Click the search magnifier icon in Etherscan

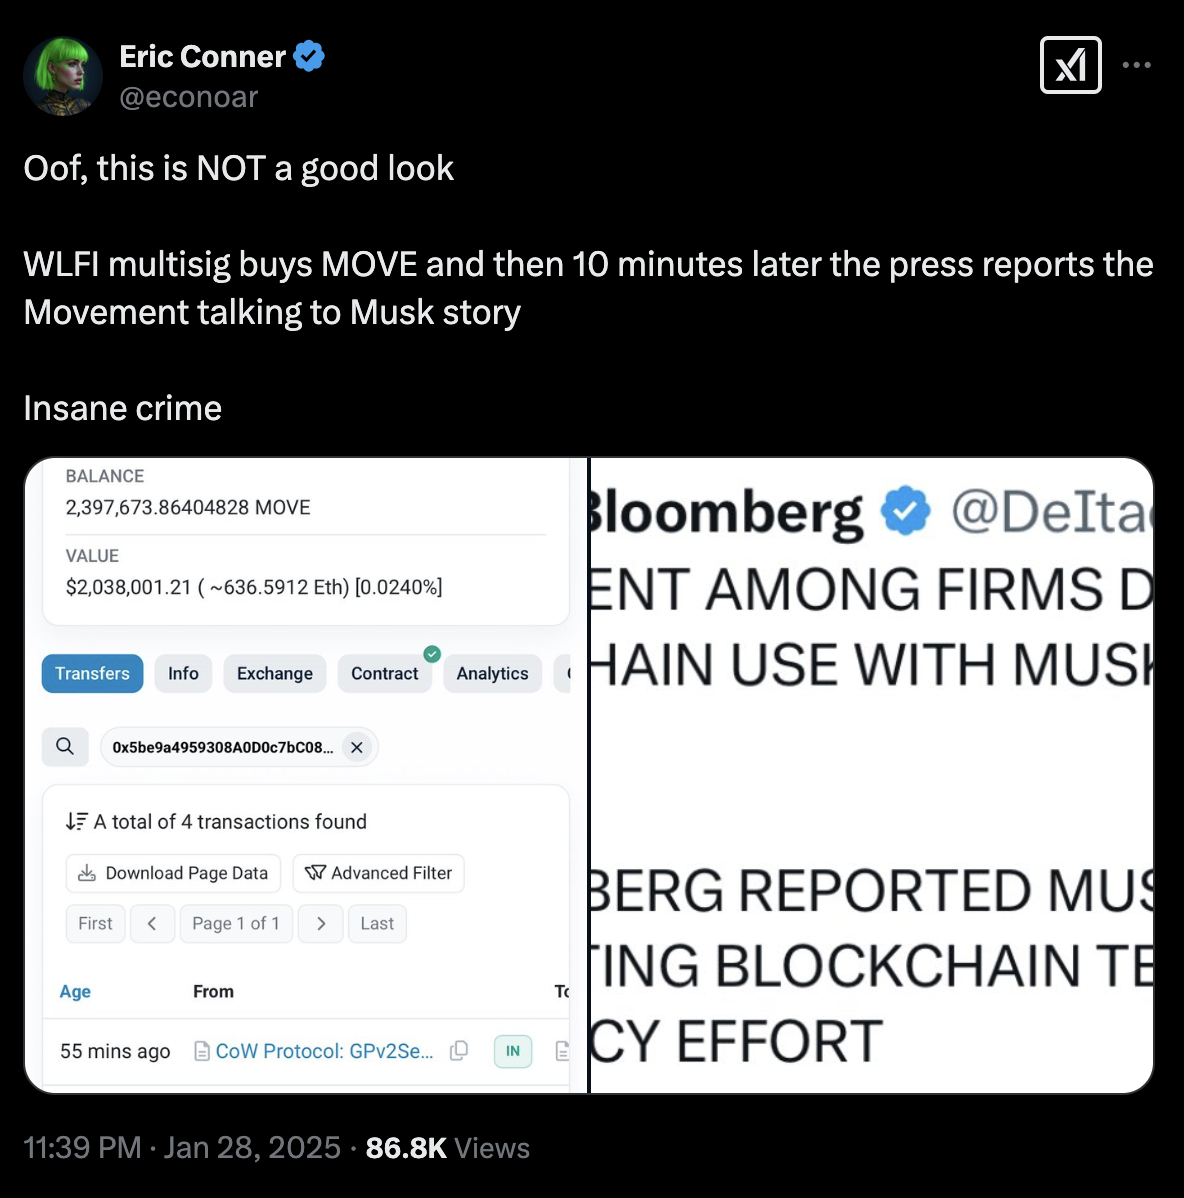point(65,746)
